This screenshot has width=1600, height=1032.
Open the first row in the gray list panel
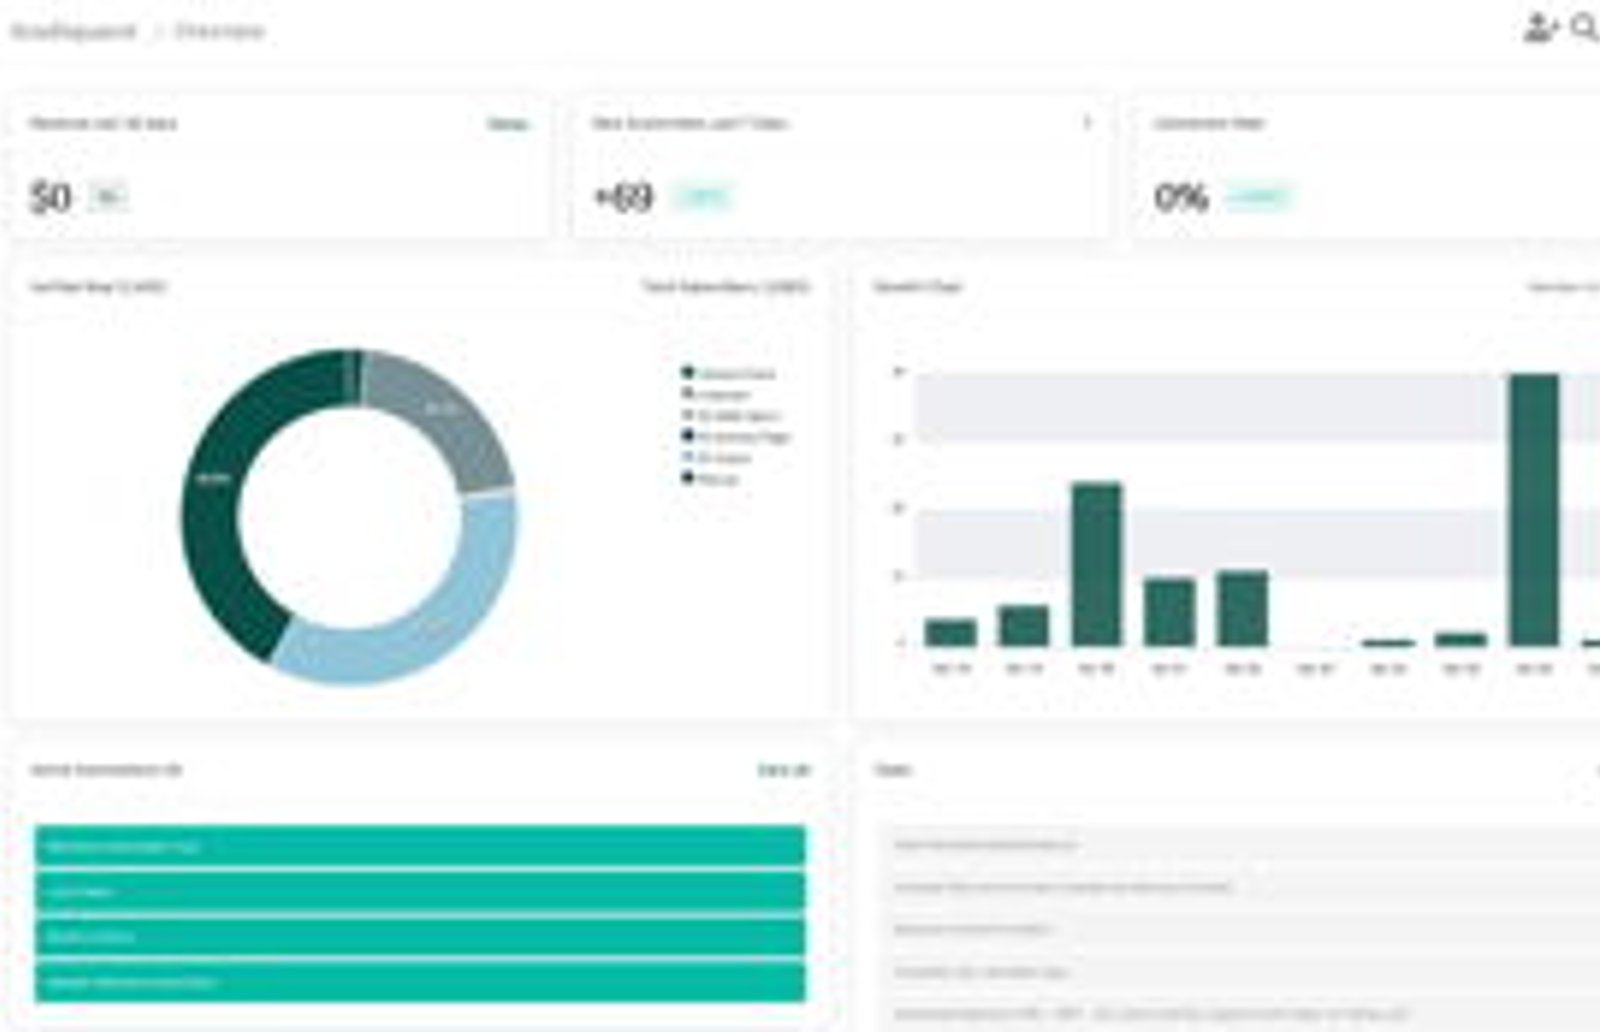(1240, 844)
